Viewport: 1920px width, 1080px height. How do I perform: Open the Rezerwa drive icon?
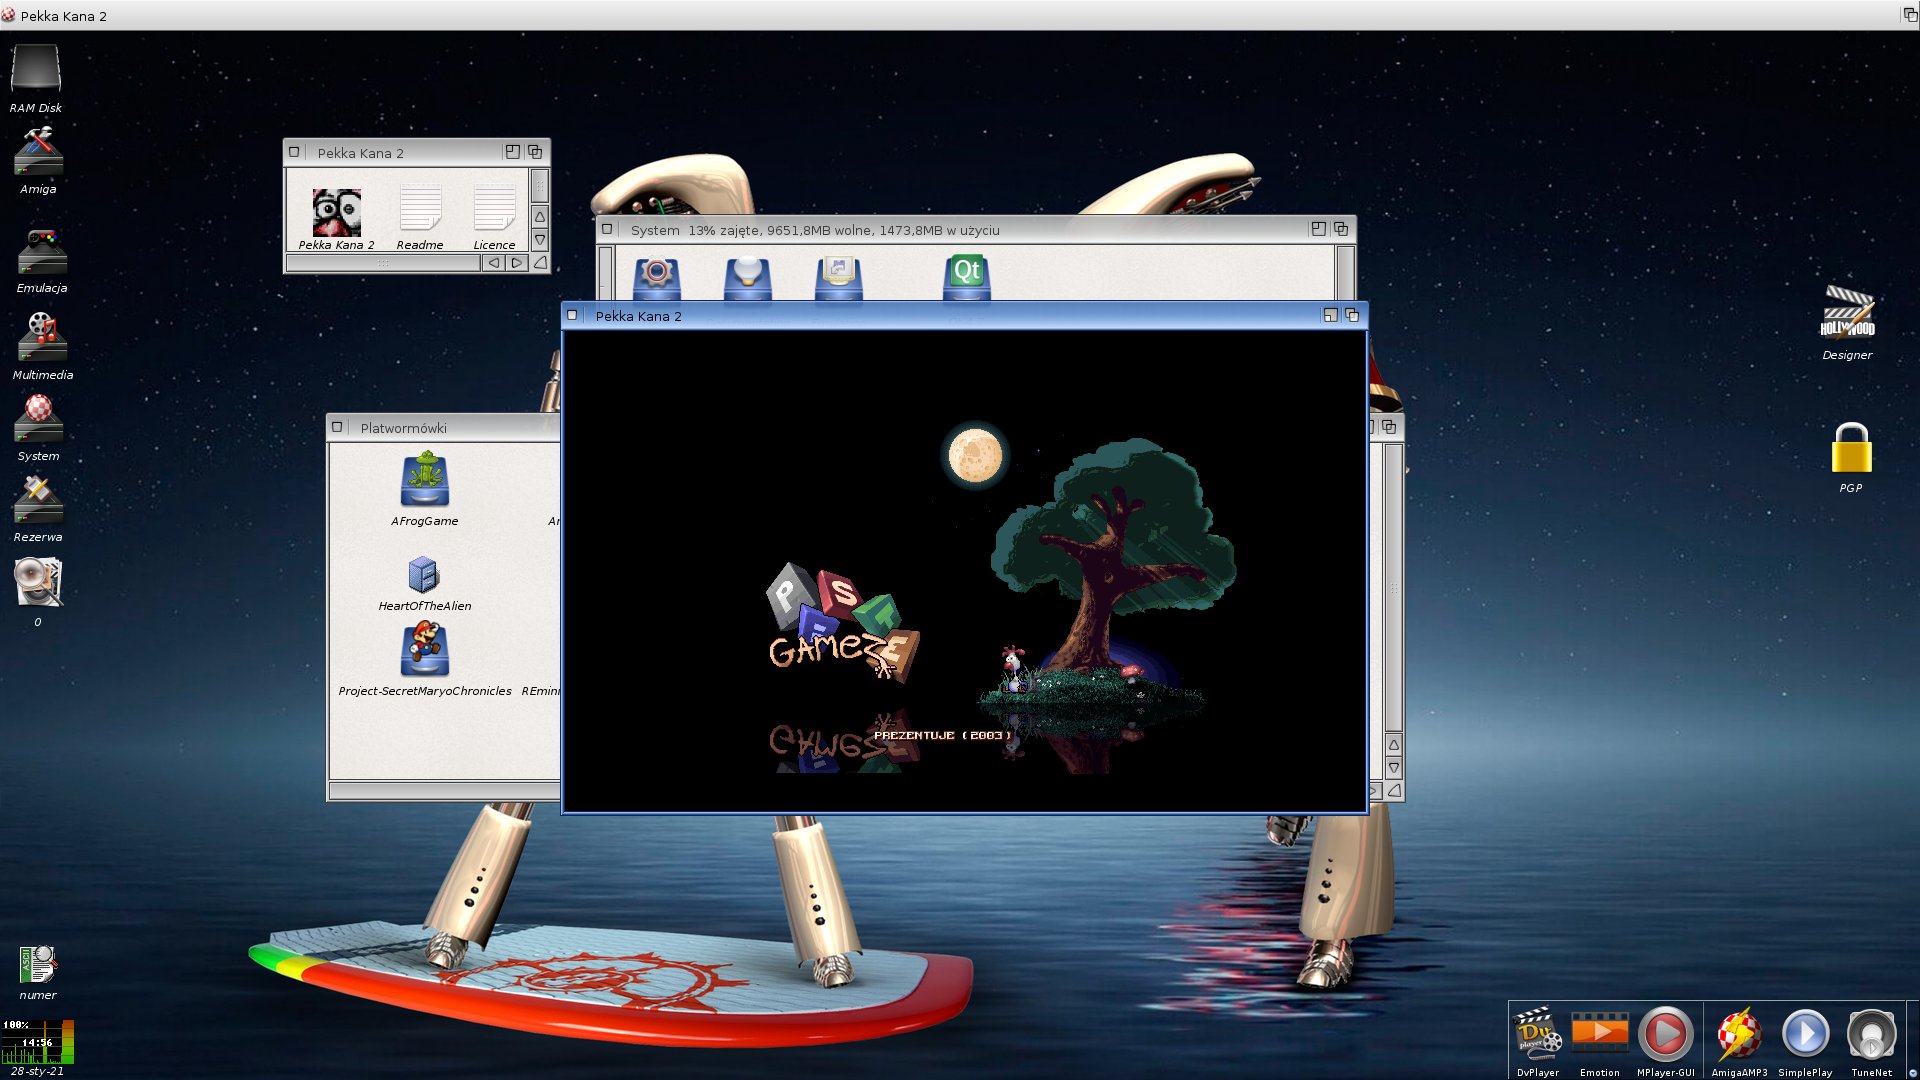tap(38, 500)
